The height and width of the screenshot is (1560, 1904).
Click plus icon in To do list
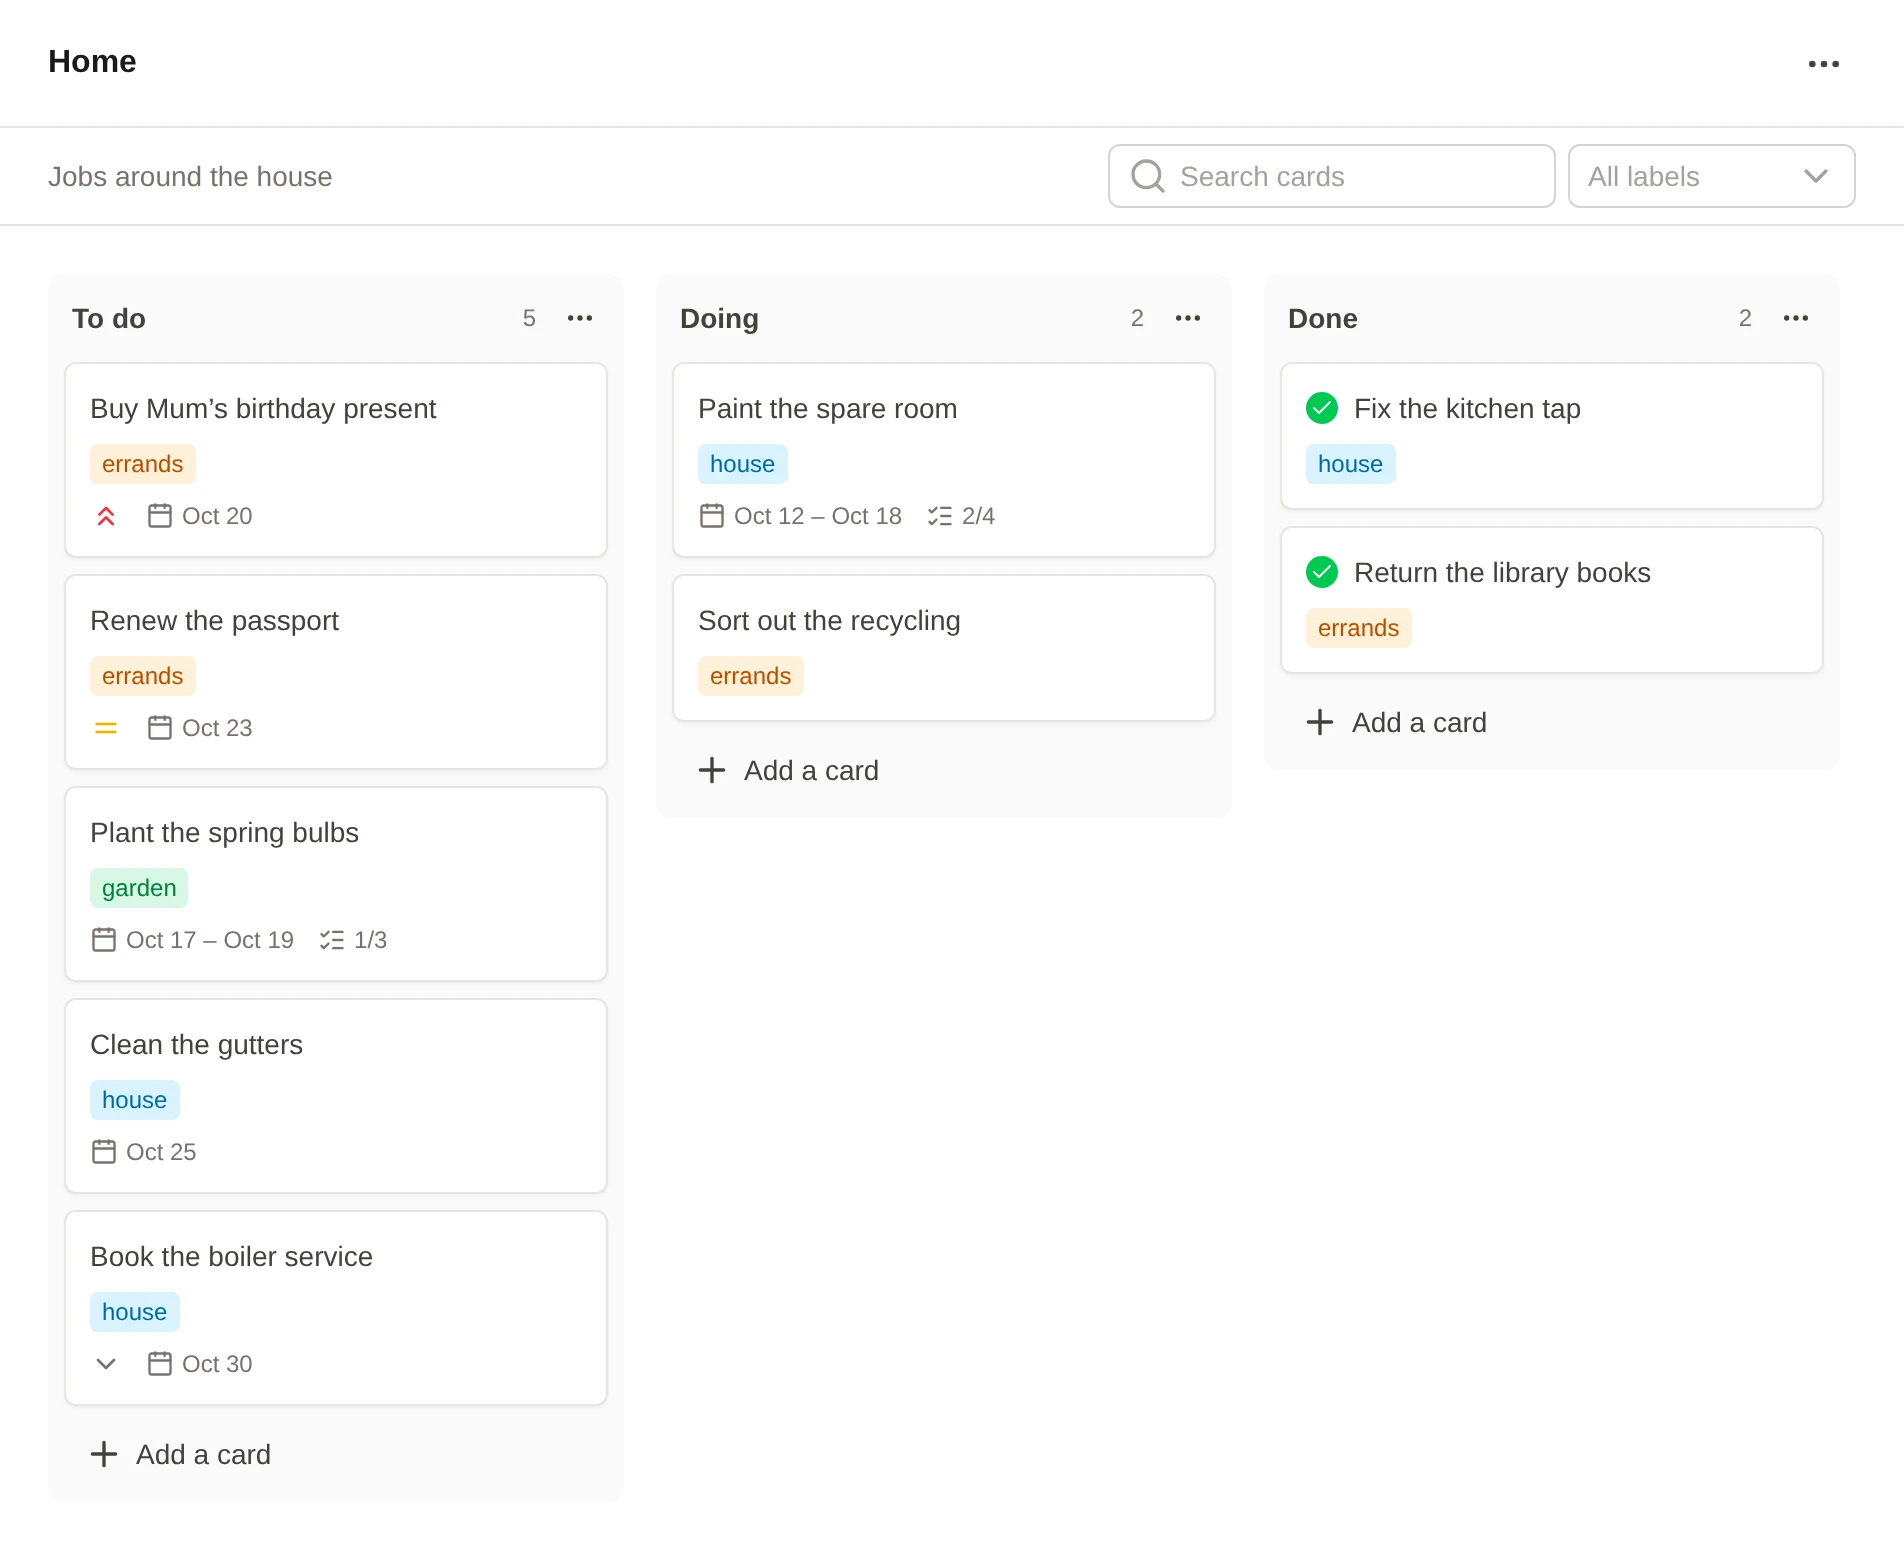pyautogui.click(x=104, y=1454)
